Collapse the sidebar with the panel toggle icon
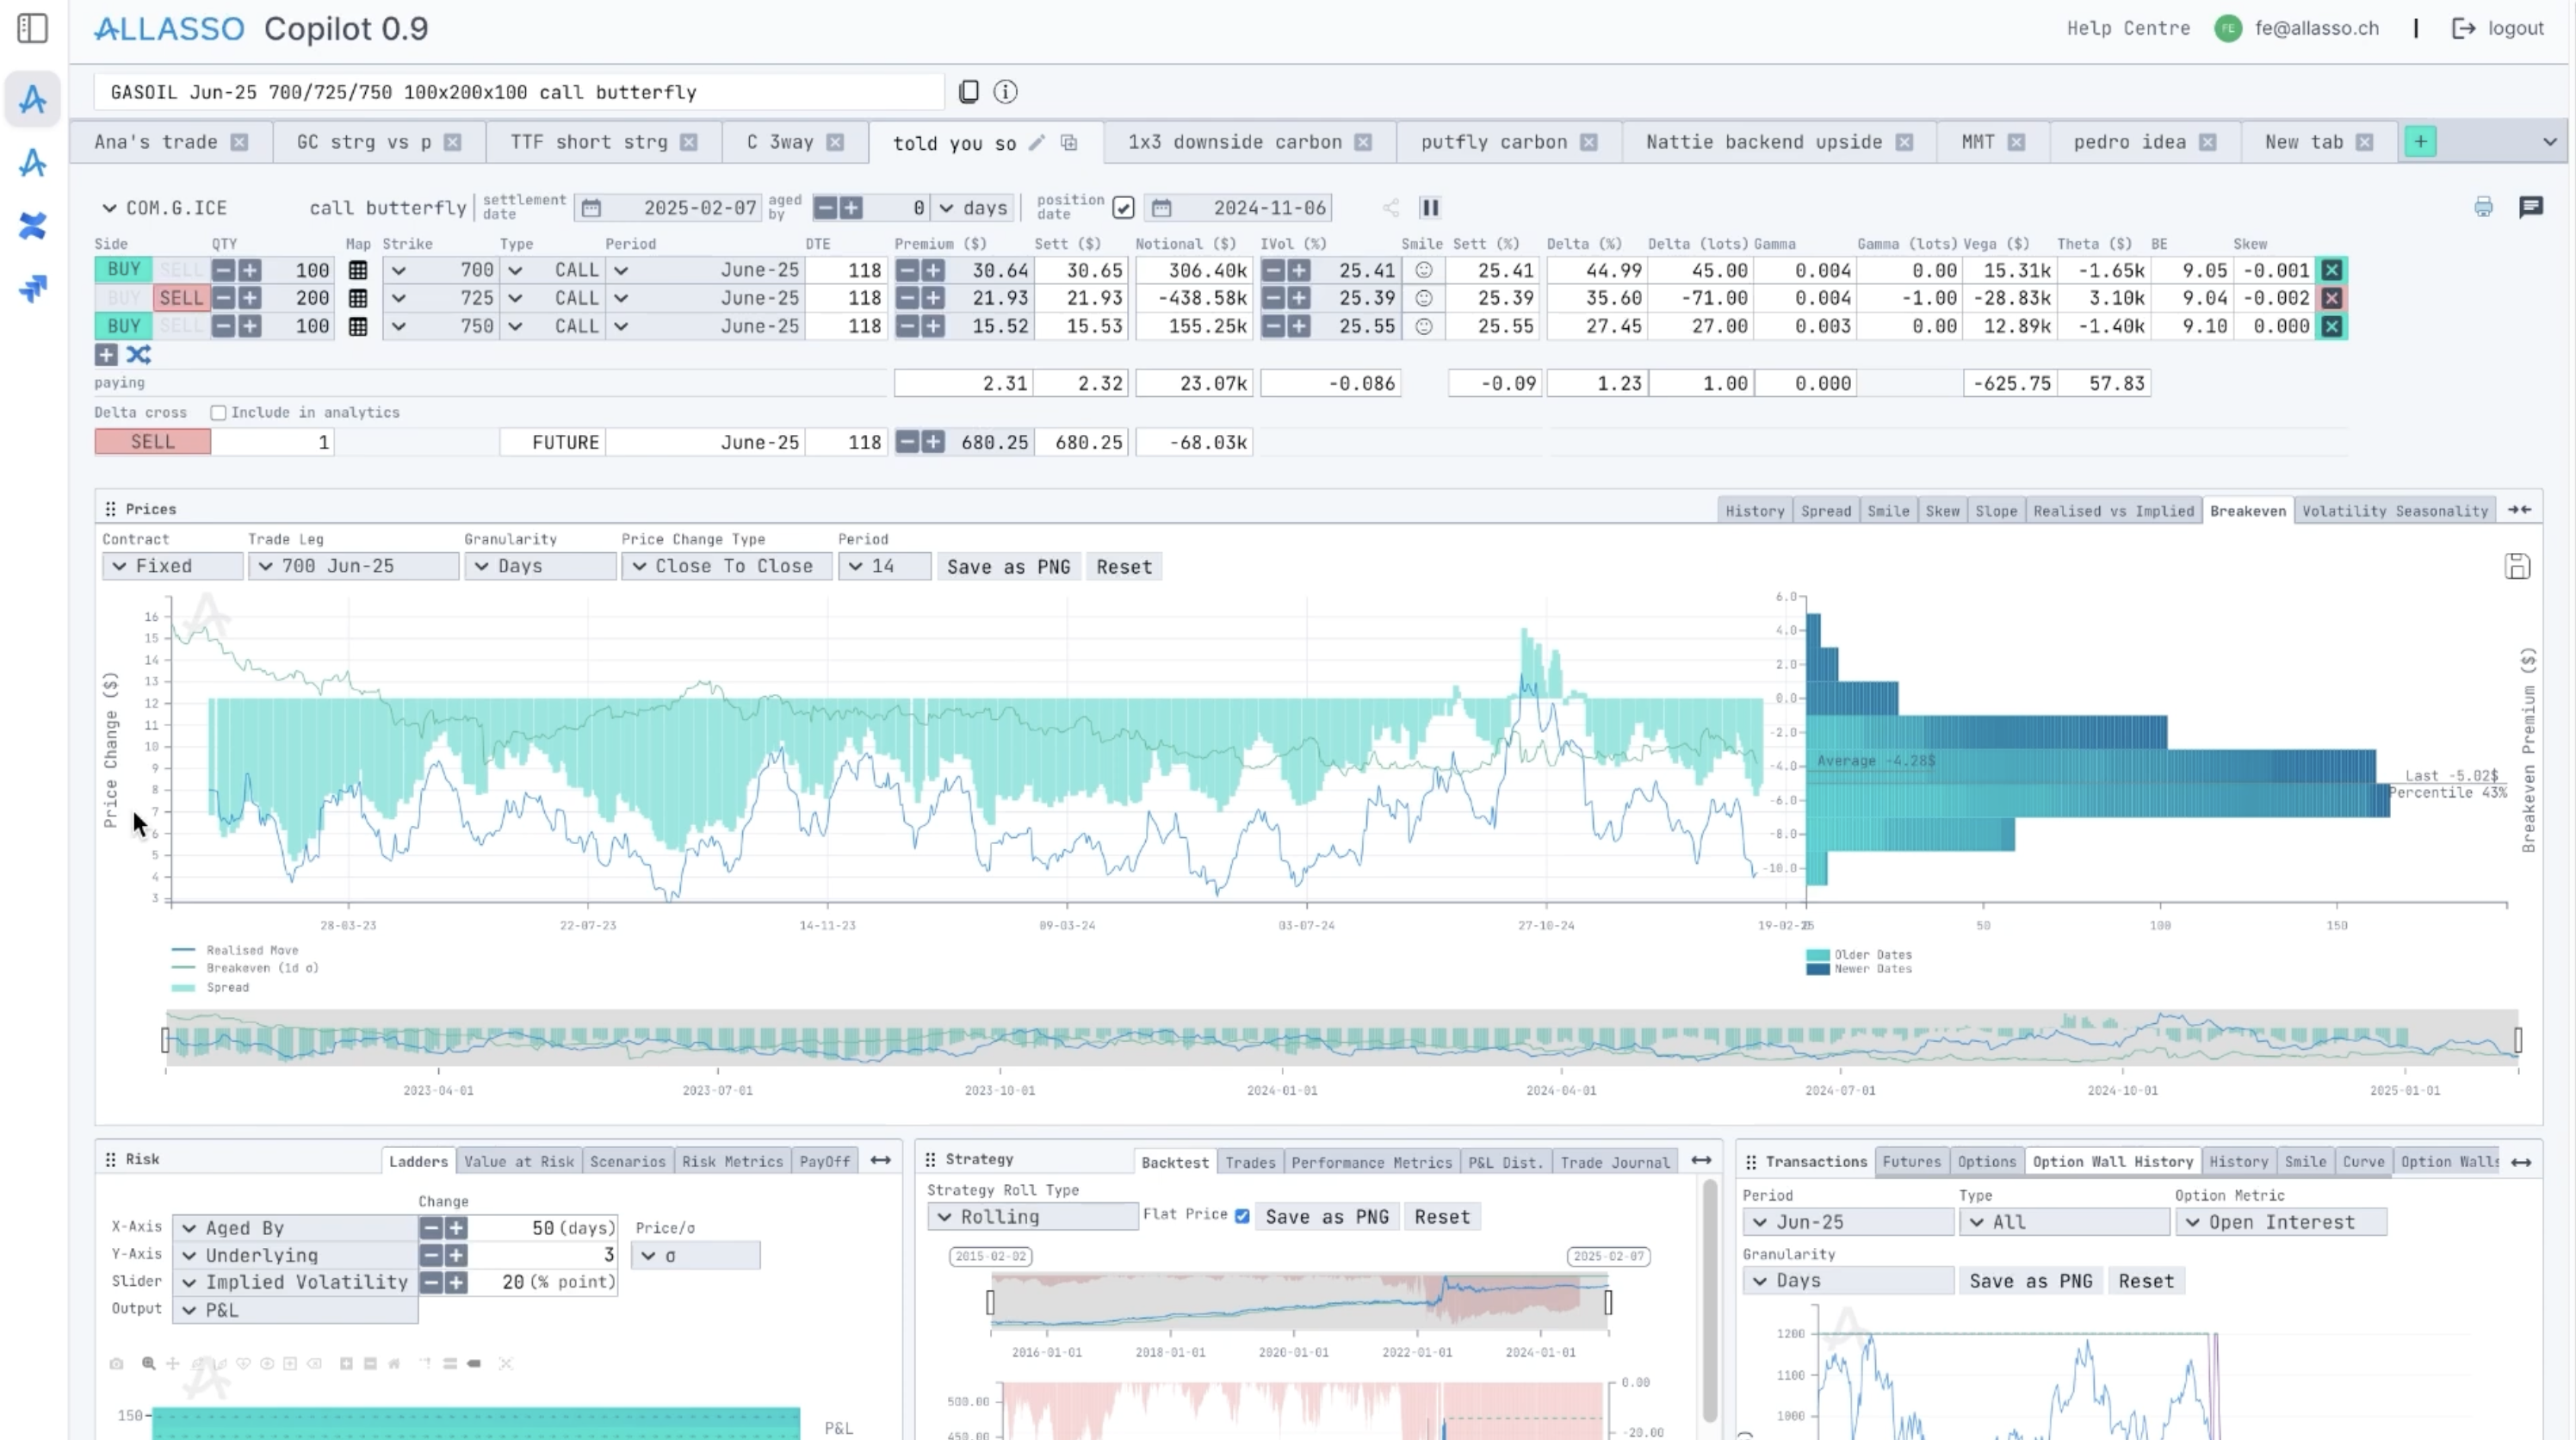This screenshot has width=2576, height=1440. [x=33, y=28]
